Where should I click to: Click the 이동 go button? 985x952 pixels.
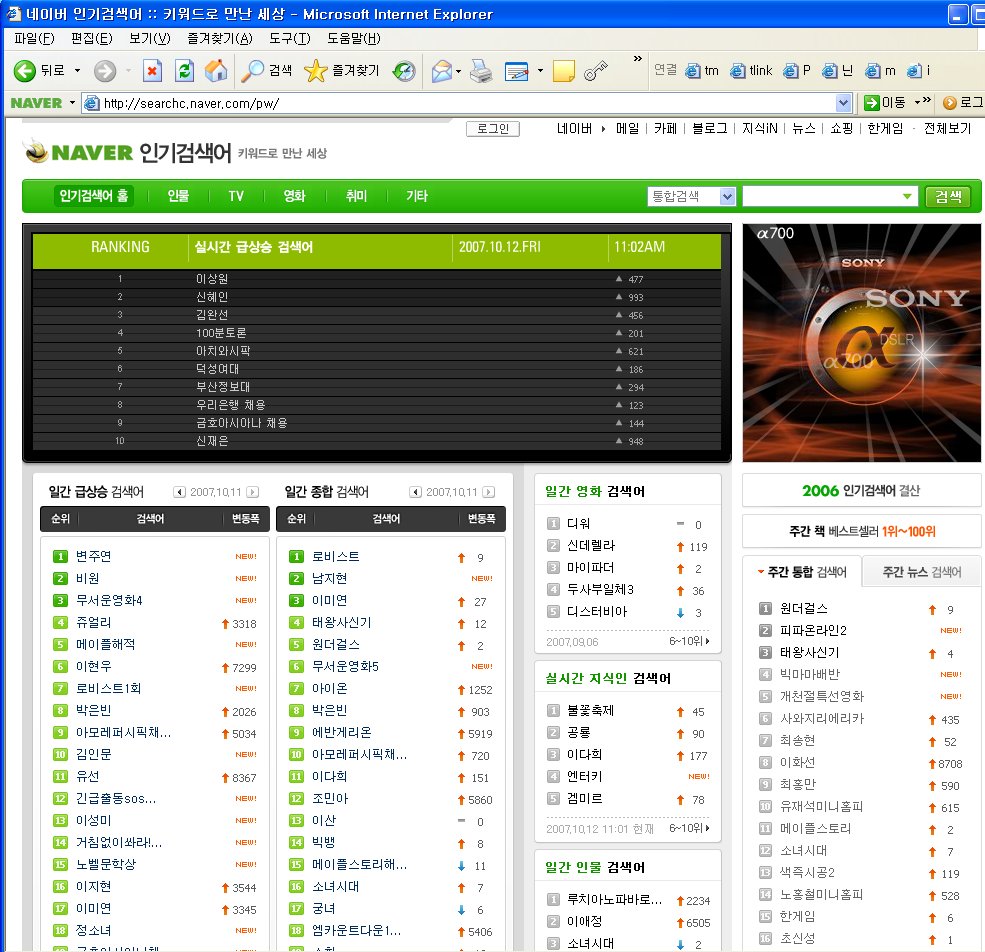coord(884,102)
